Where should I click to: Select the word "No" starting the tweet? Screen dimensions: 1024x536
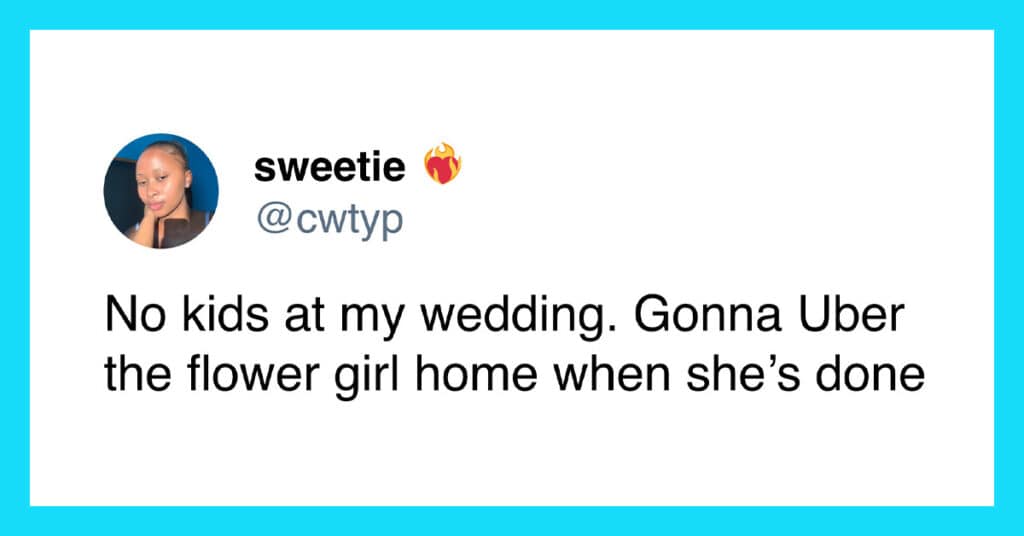tap(135, 315)
